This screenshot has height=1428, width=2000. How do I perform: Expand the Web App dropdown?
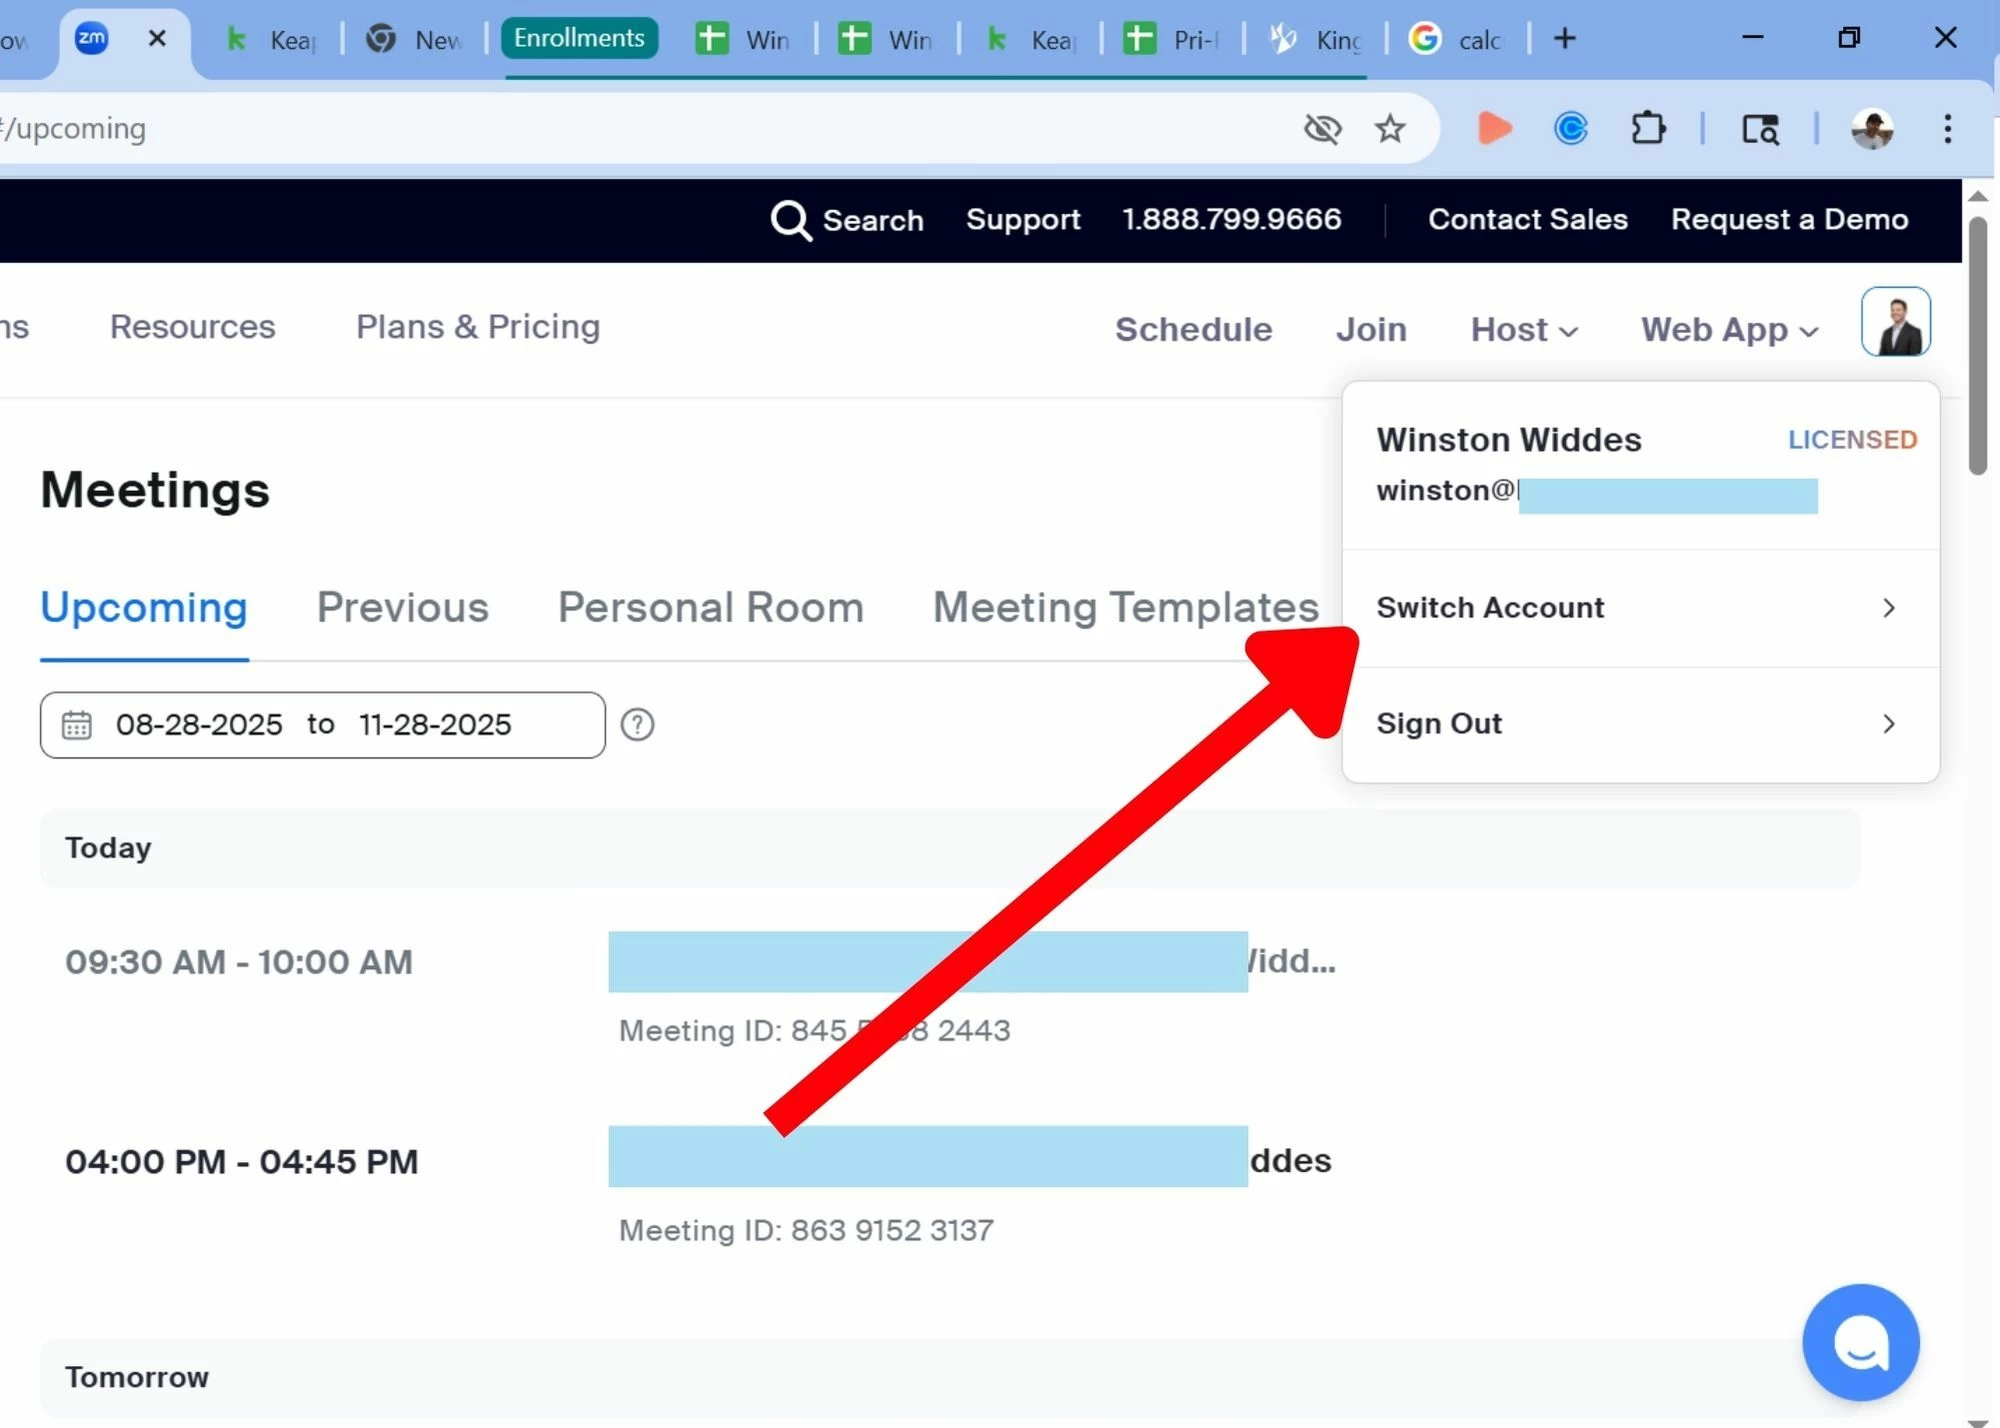coord(1729,329)
